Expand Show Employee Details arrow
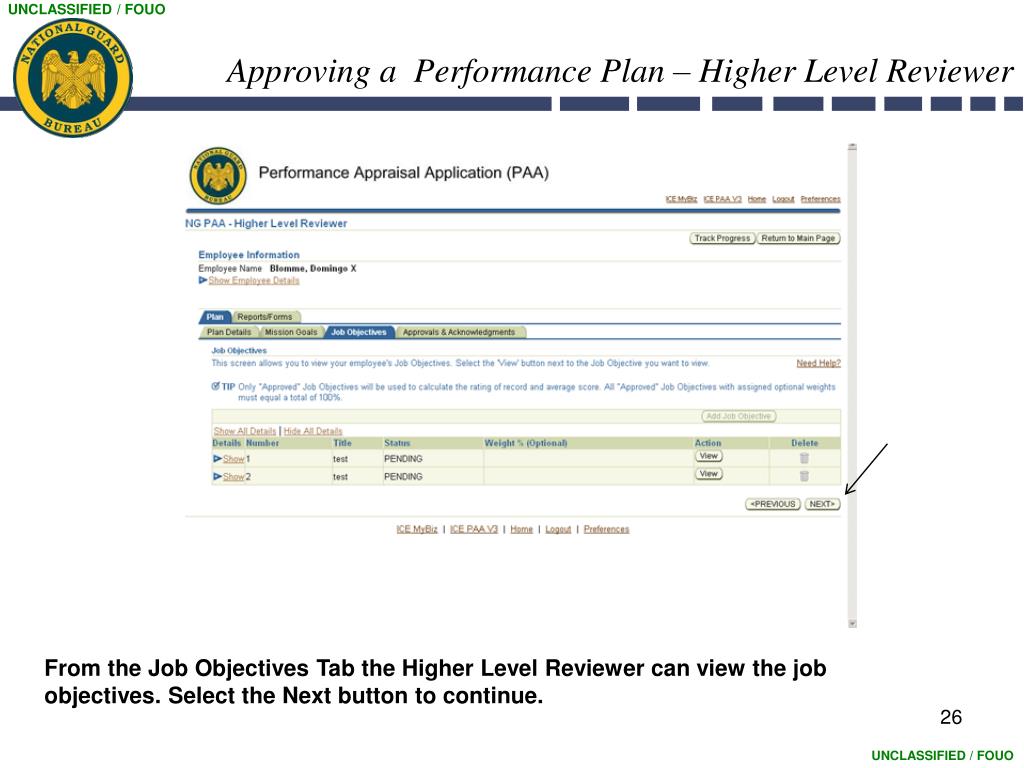Viewport: 1024px width, 768px height. pos(202,280)
